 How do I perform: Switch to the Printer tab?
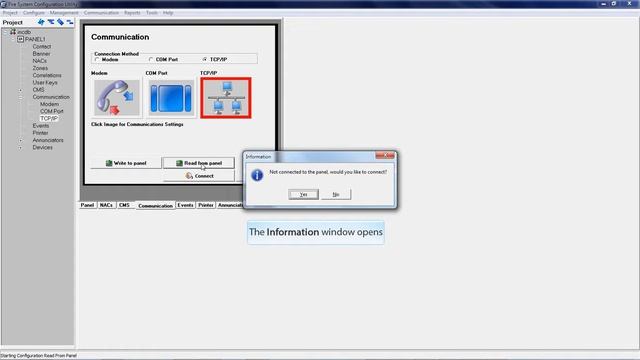206,205
